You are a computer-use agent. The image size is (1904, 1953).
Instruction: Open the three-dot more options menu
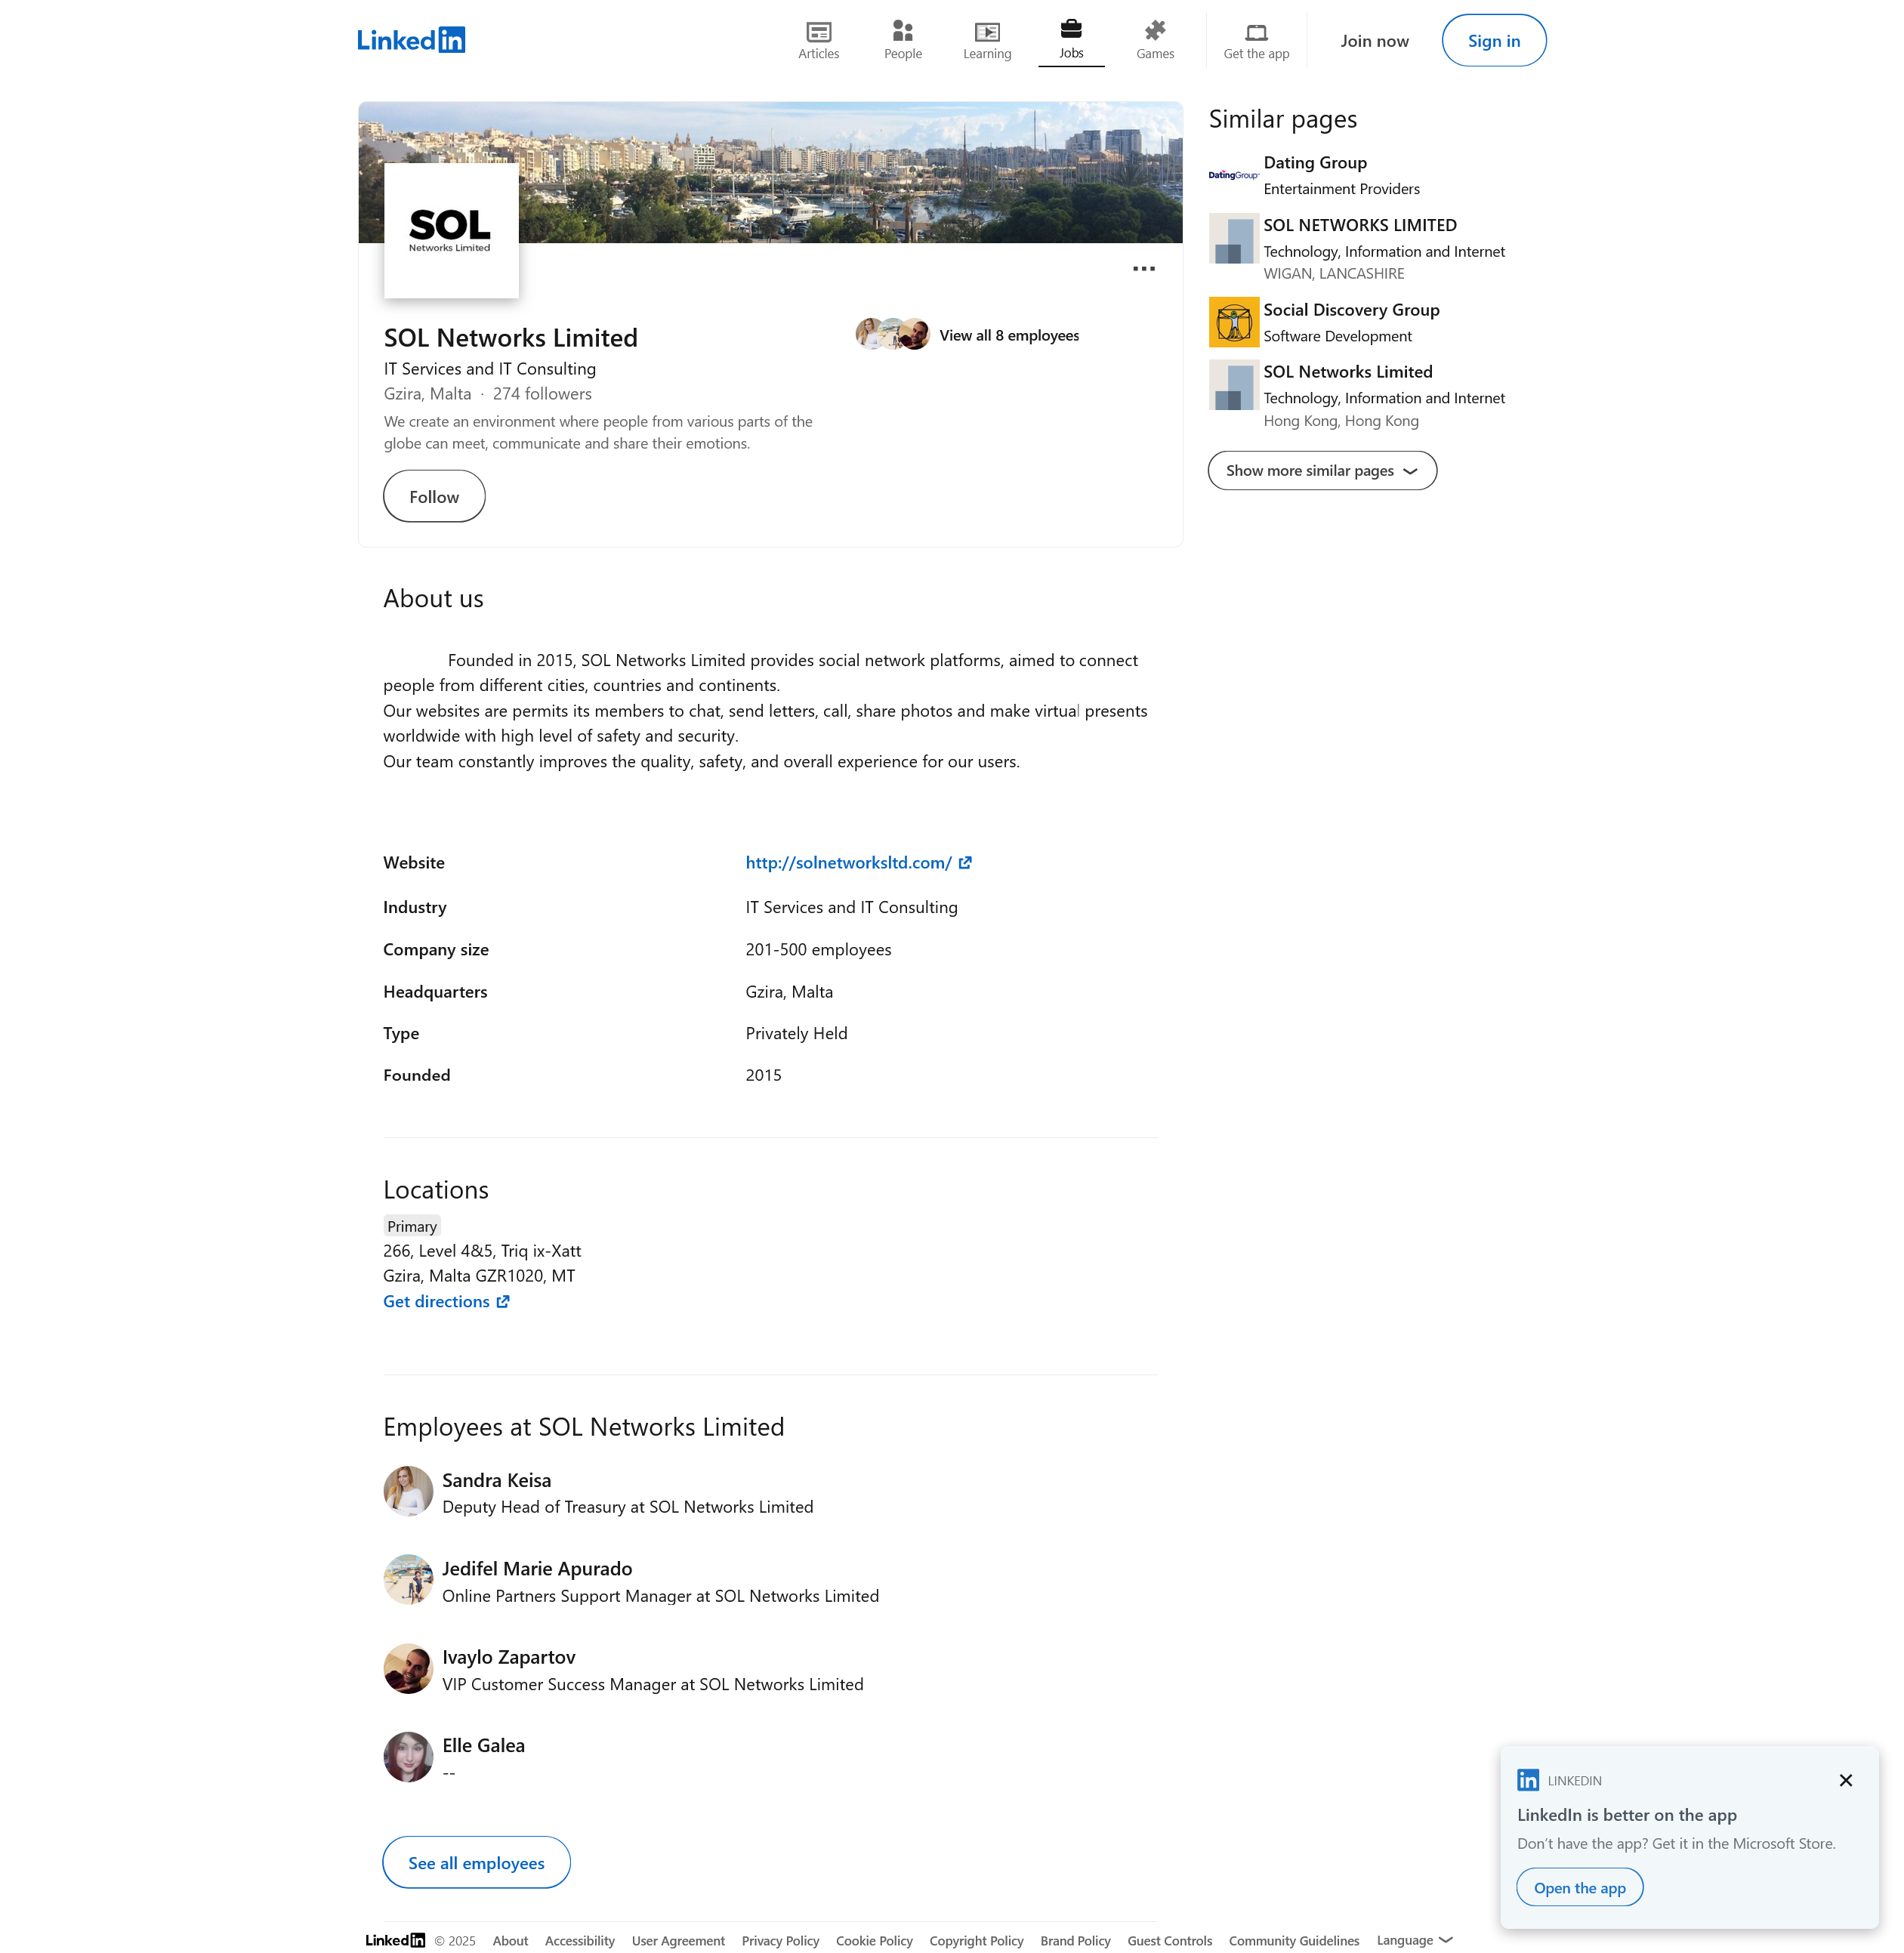(x=1144, y=269)
